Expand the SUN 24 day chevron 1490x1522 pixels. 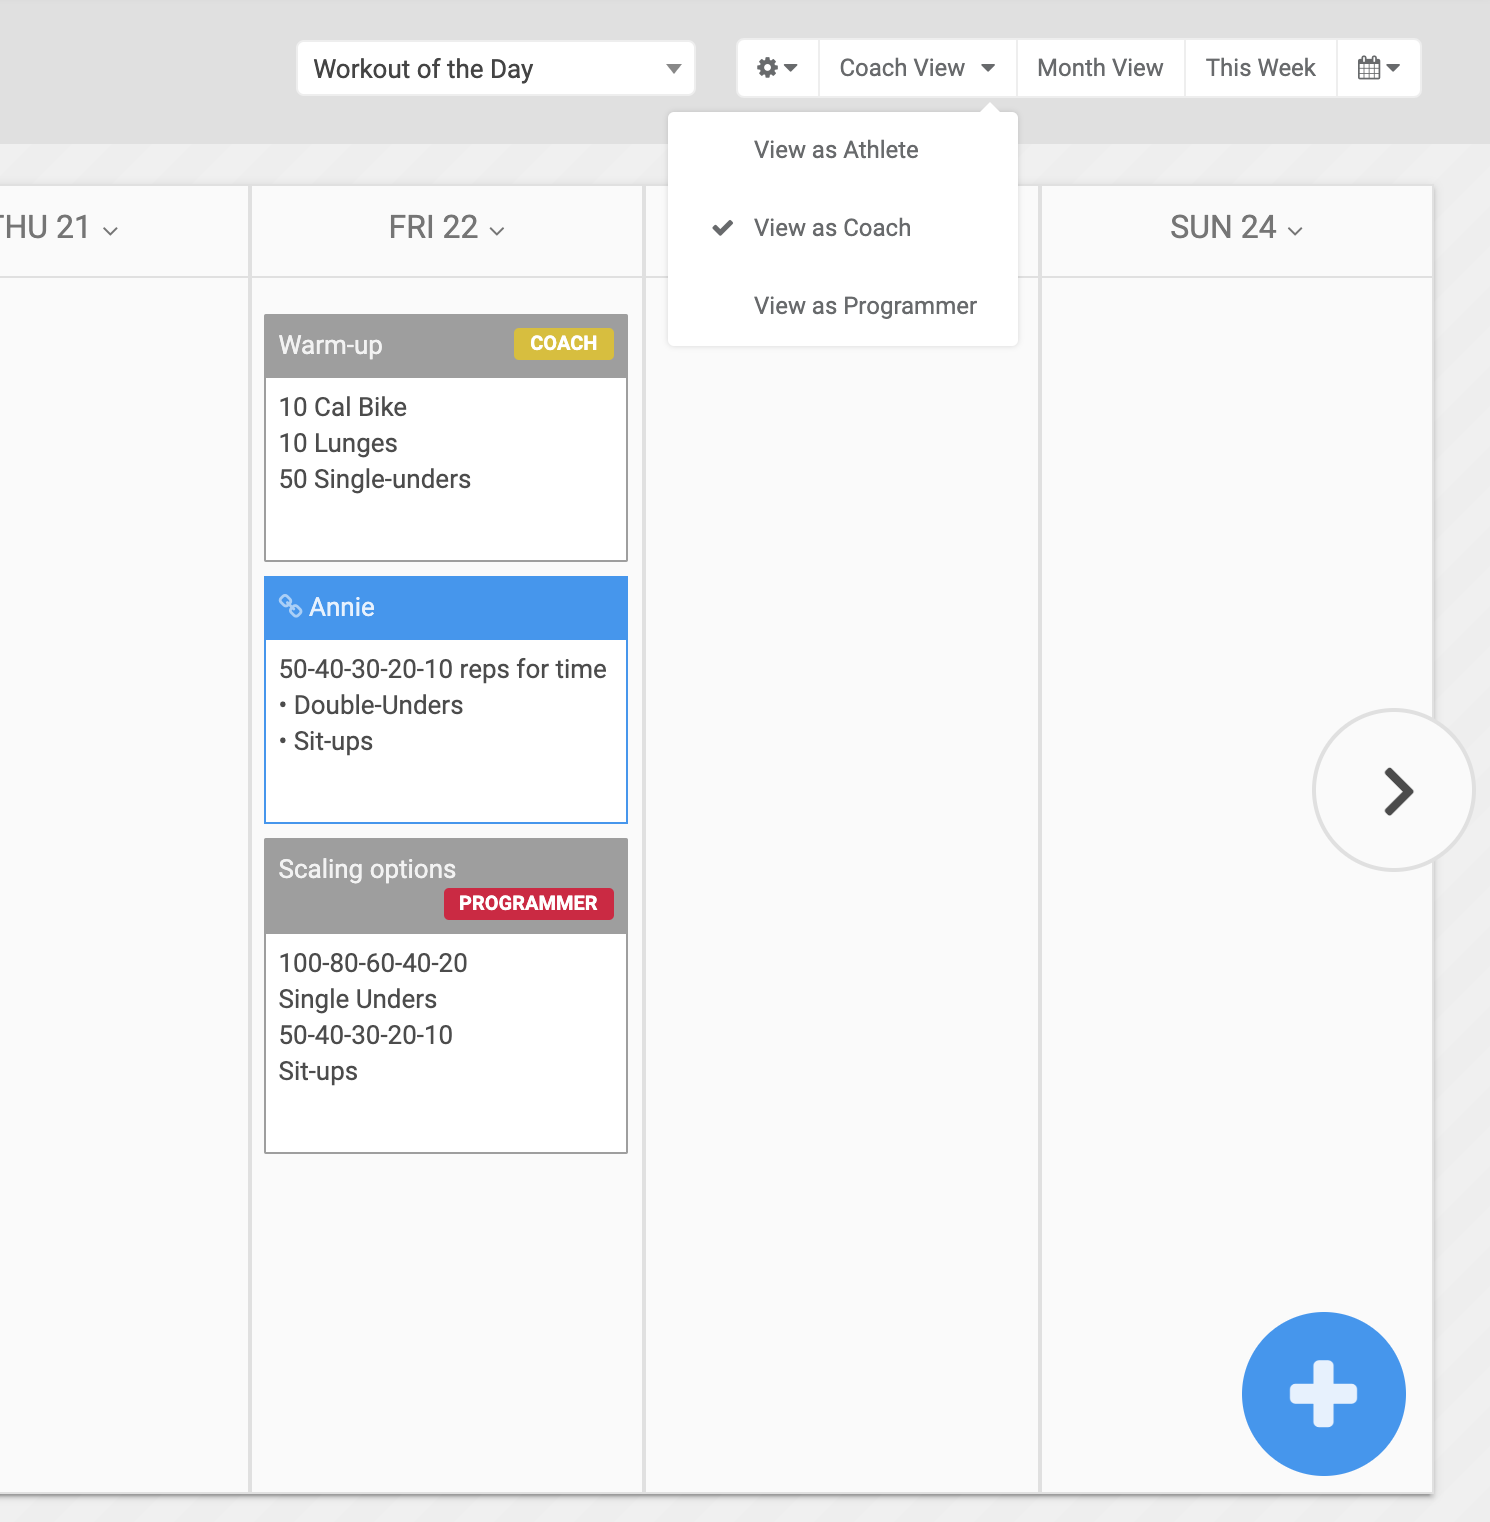pos(1295,231)
